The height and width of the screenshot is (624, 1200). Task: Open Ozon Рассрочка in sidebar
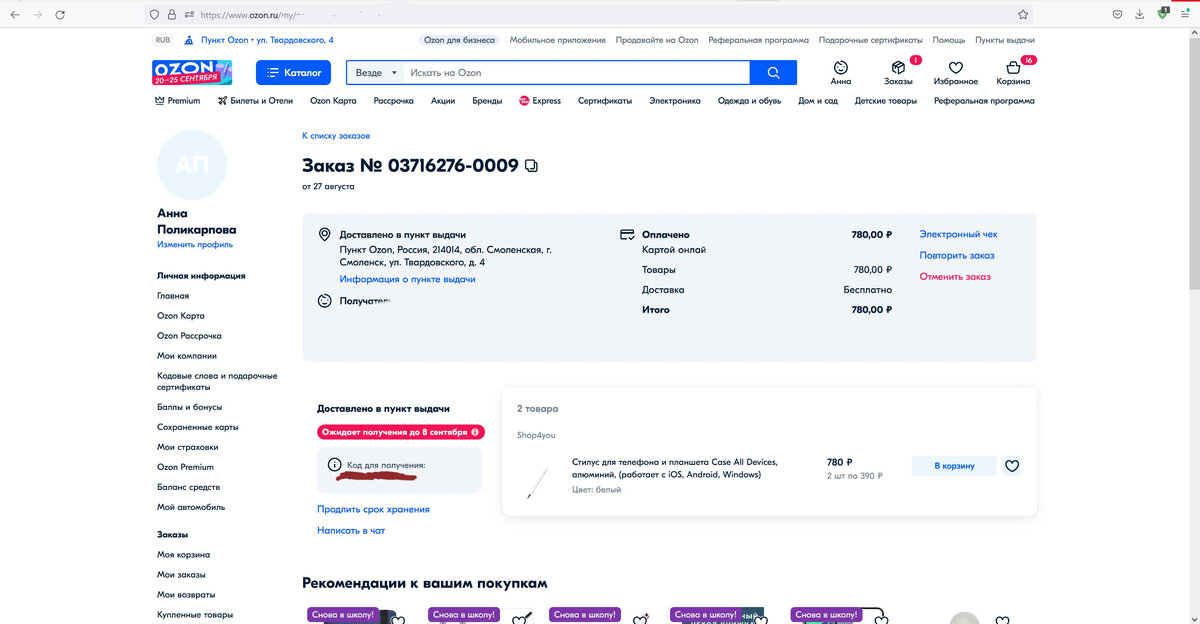click(189, 336)
